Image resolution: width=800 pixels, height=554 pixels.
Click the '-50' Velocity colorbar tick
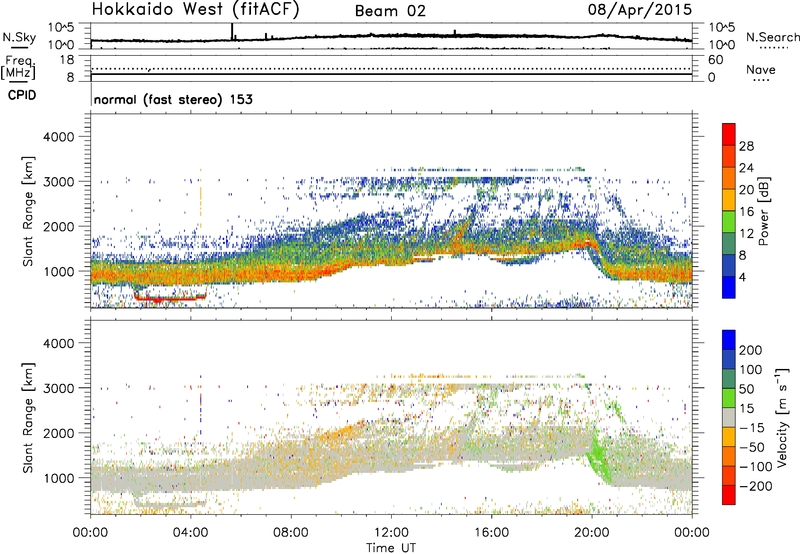click(752, 447)
